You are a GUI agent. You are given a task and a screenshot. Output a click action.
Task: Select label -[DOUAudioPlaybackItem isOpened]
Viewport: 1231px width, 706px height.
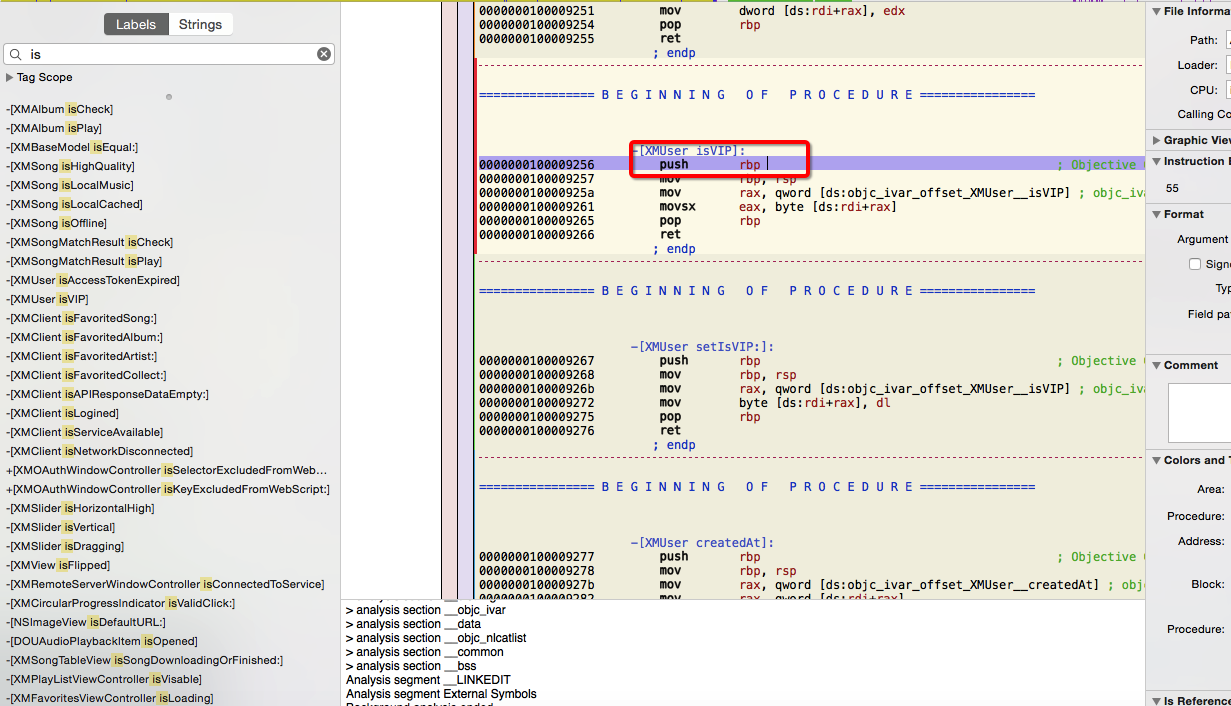click(101, 641)
